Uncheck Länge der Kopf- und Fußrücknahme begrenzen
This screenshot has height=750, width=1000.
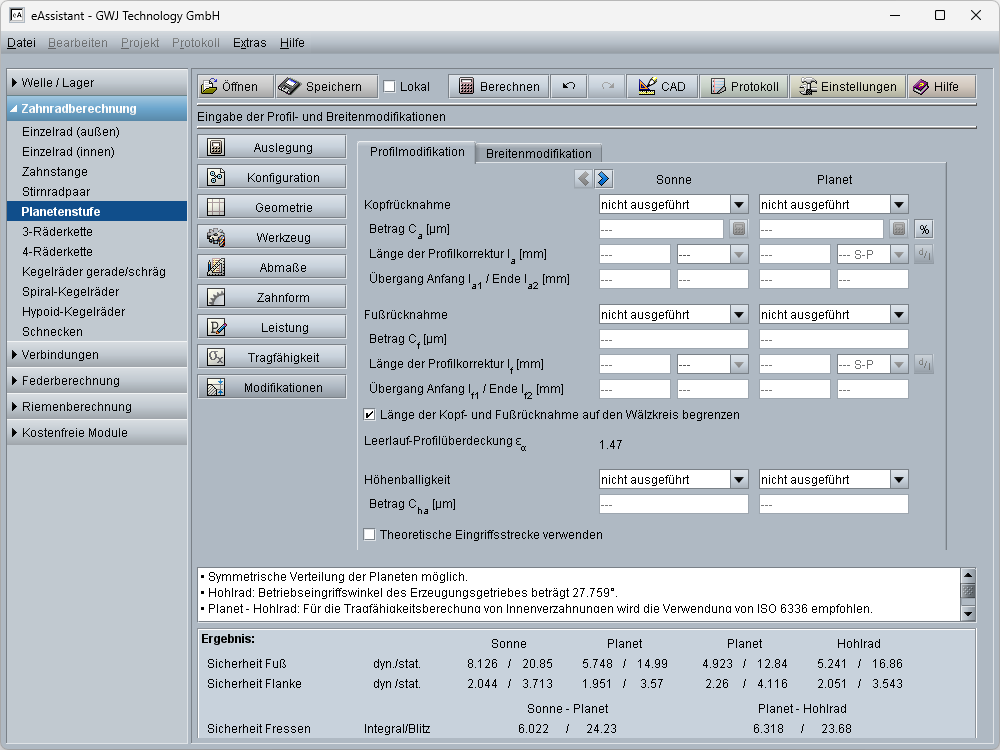(x=370, y=415)
